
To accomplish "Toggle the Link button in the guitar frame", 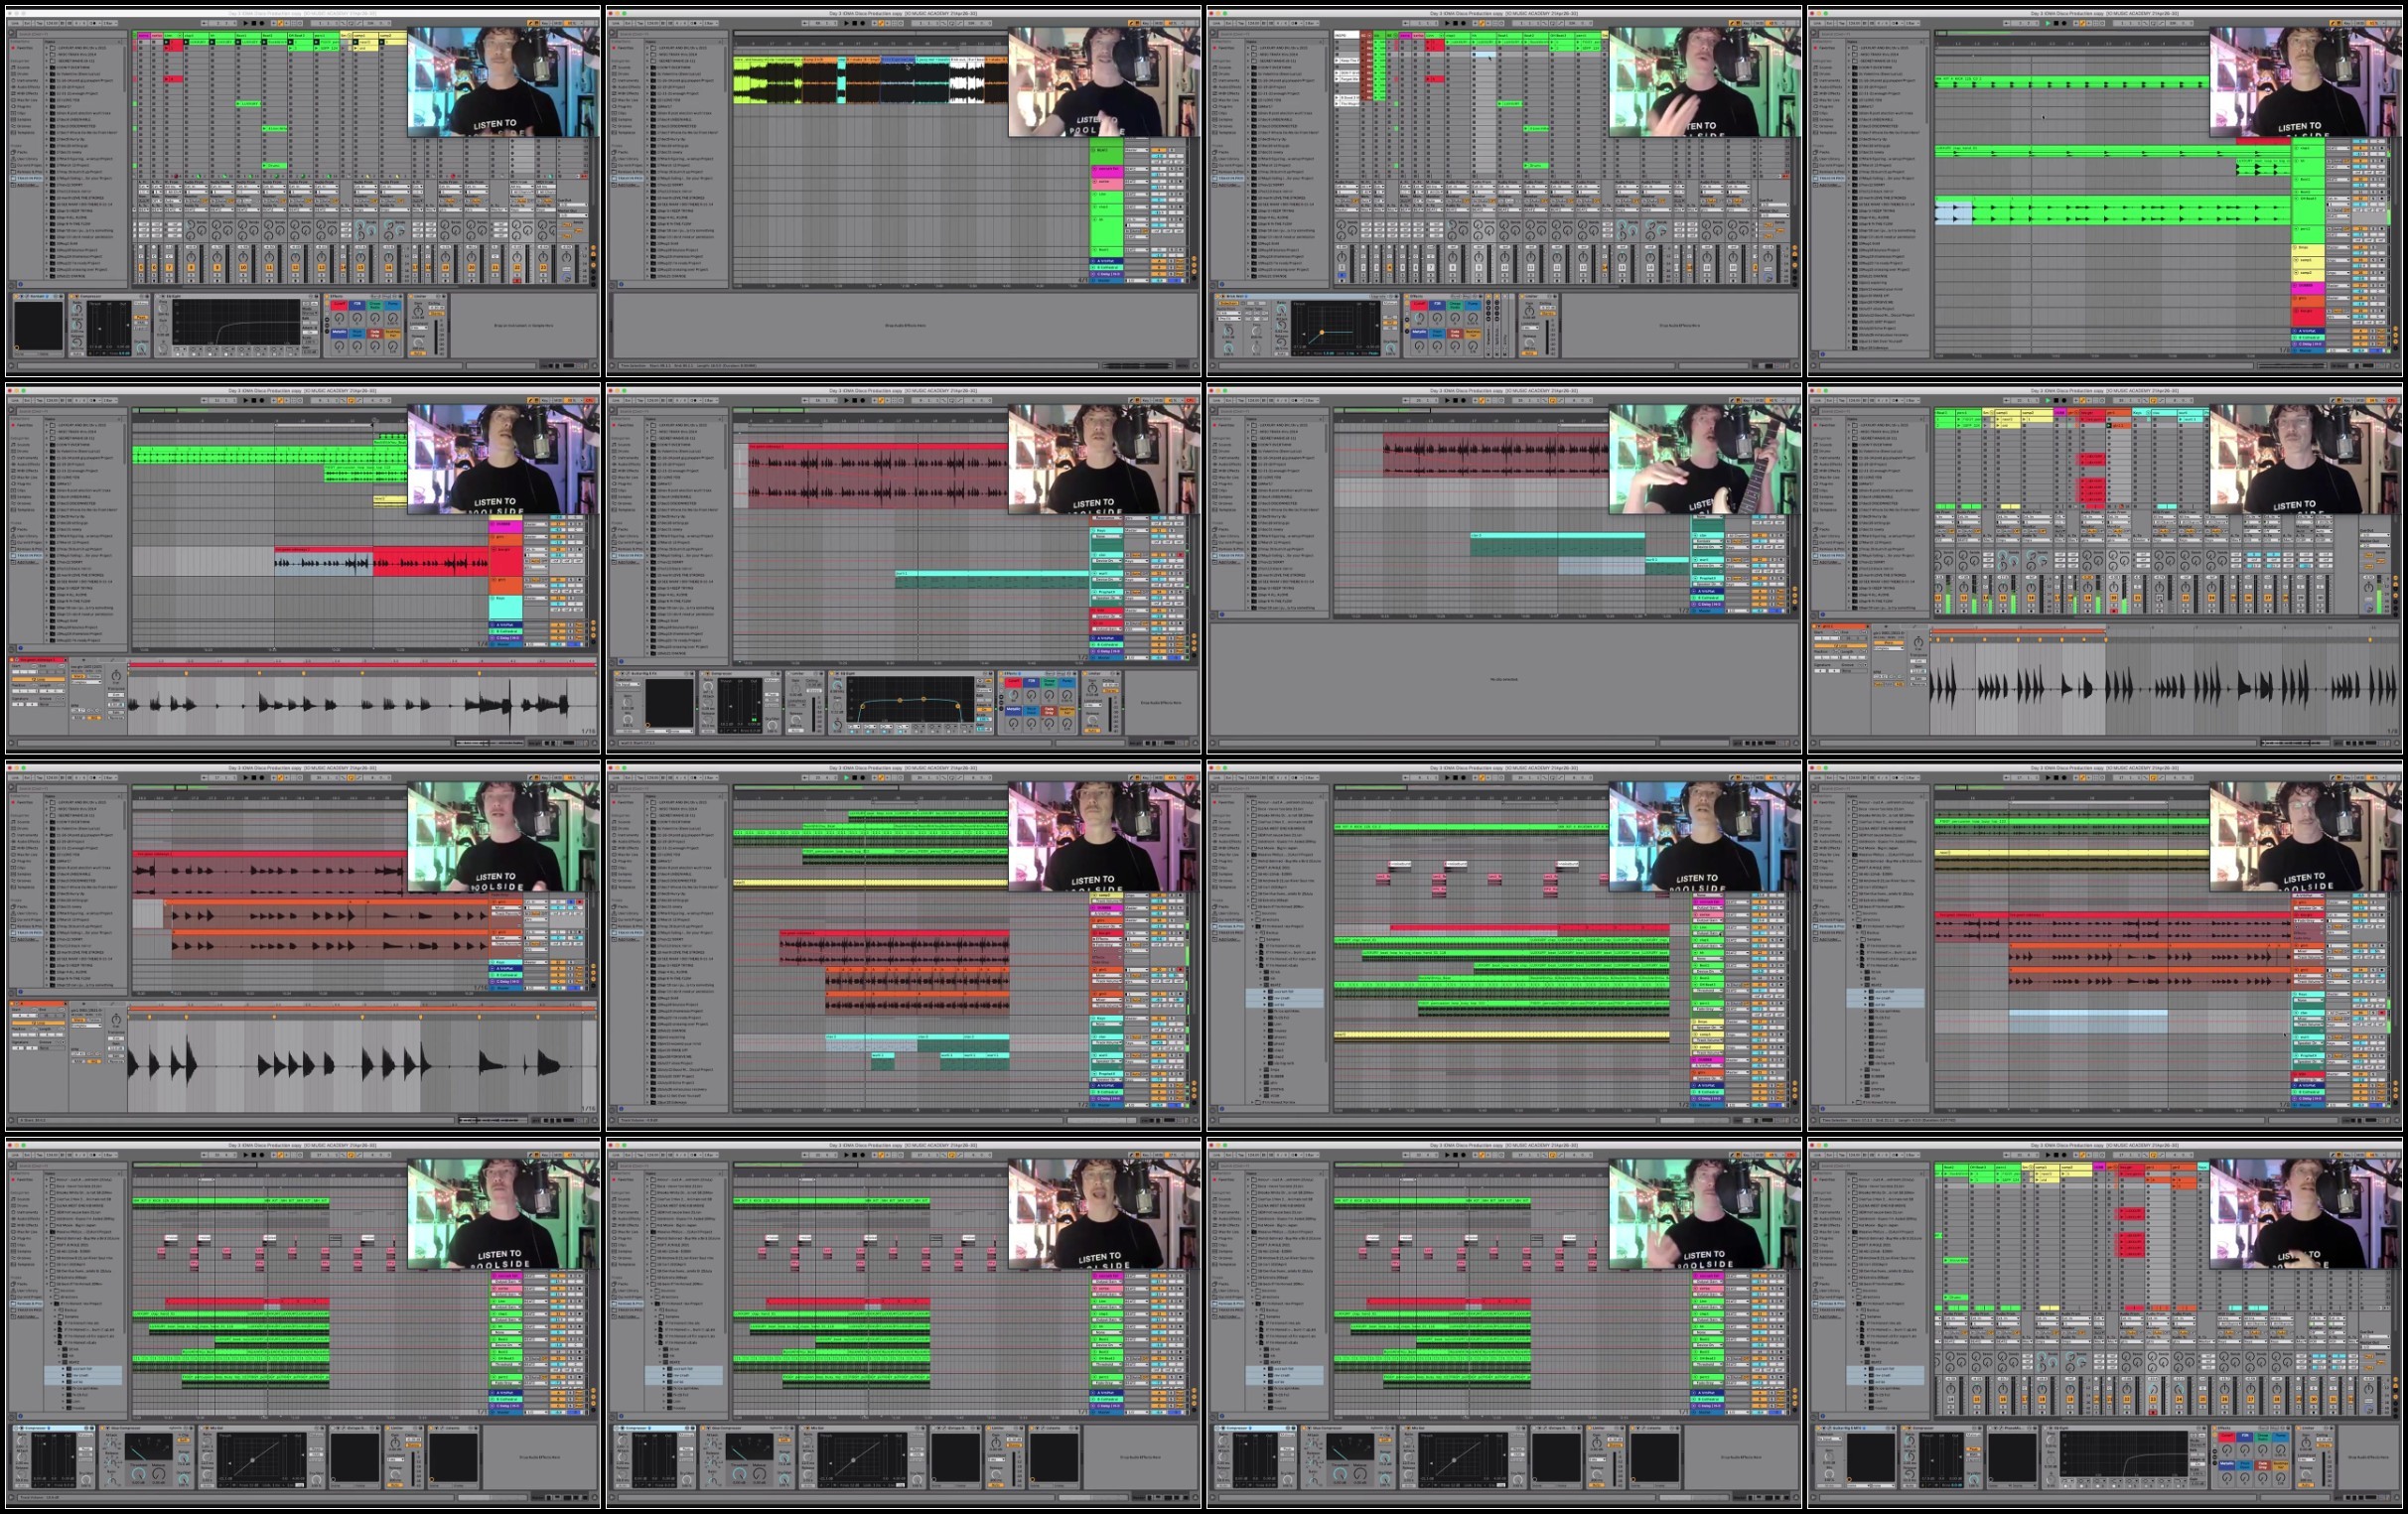I will [1217, 401].
